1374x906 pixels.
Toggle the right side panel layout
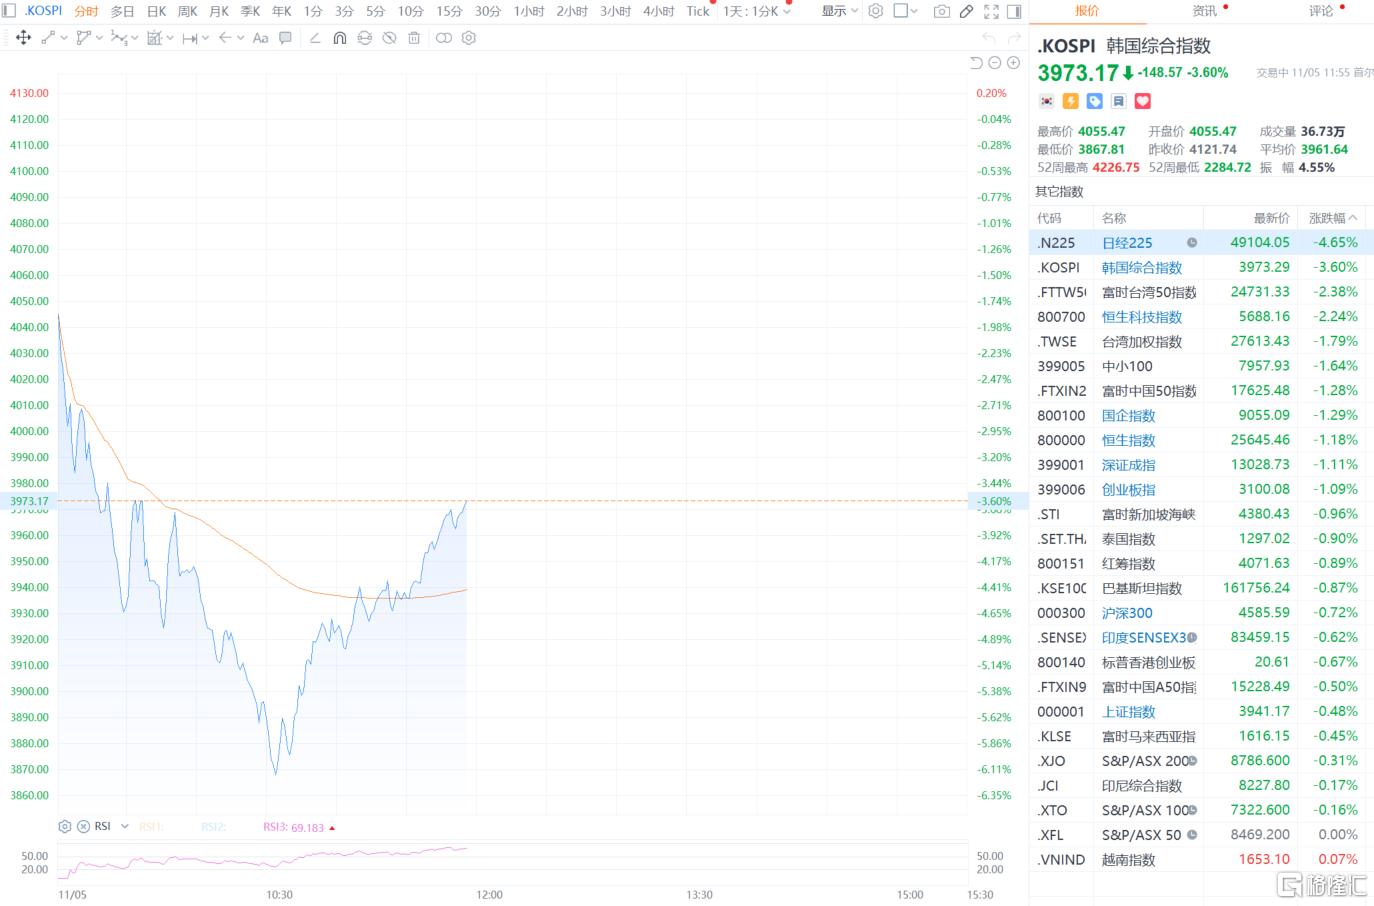(x=1014, y=11)
